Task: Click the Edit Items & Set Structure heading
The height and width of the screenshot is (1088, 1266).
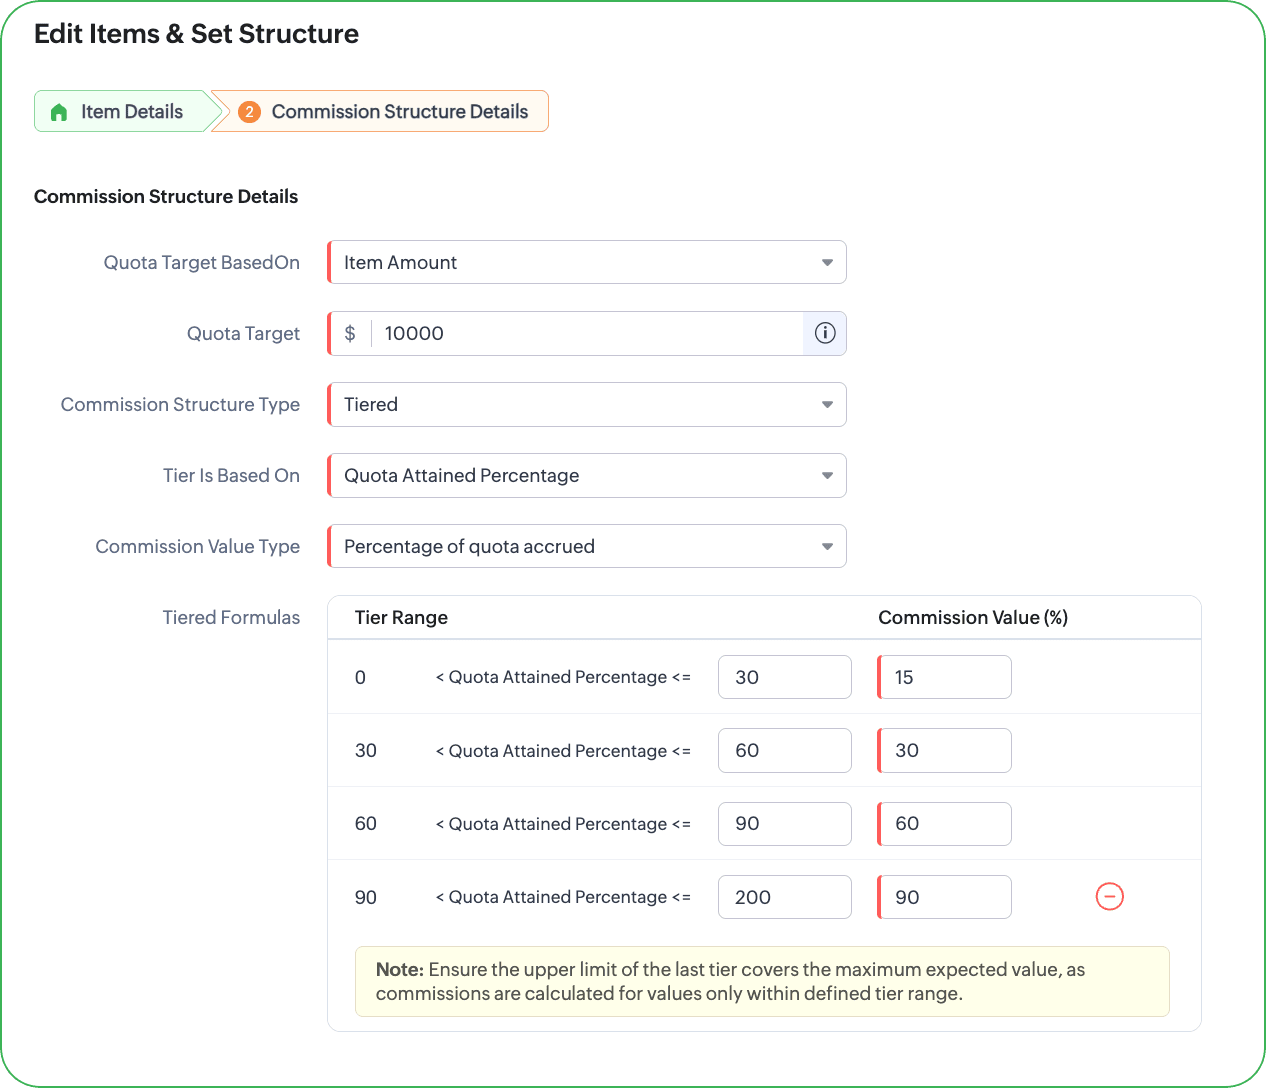Action: pyautogui.click(x=196, y=34)
